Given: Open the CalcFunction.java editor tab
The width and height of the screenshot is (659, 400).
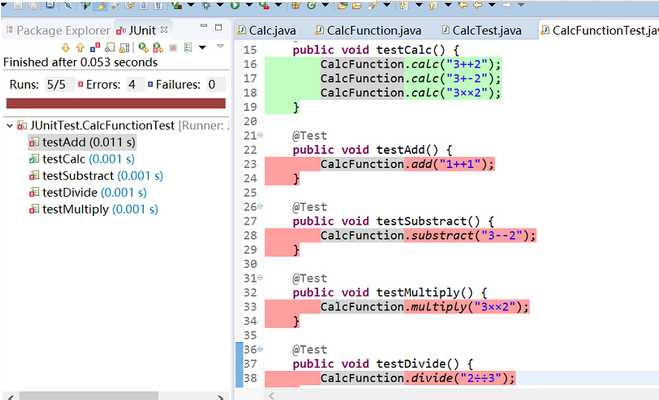Looking at the screenshot, I should point(368,30).
